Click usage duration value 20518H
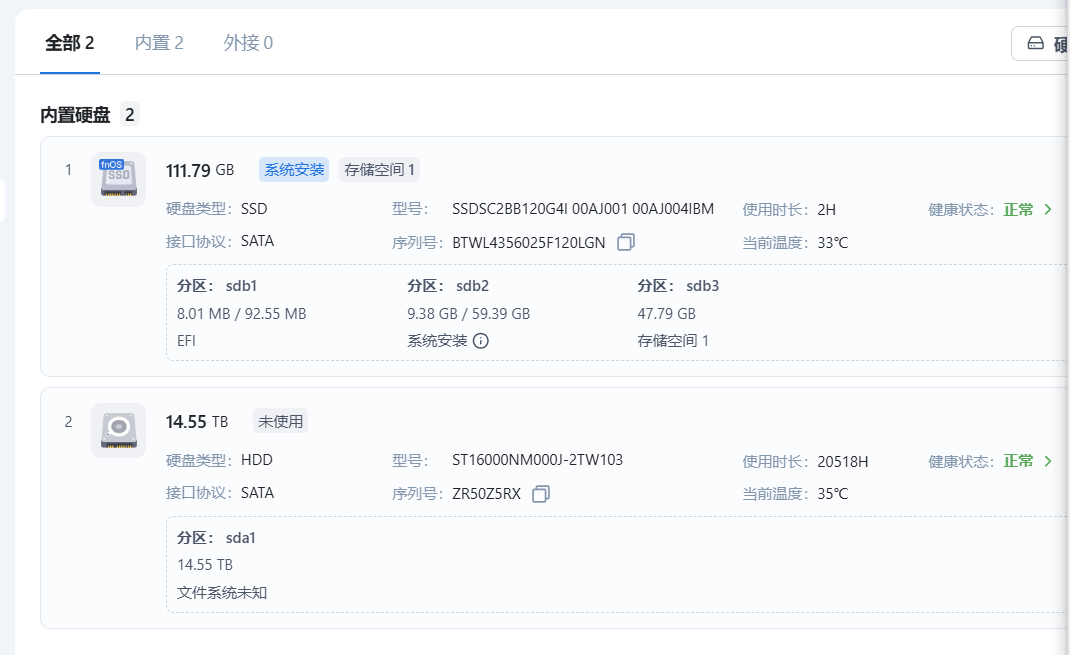 [843, 462]
